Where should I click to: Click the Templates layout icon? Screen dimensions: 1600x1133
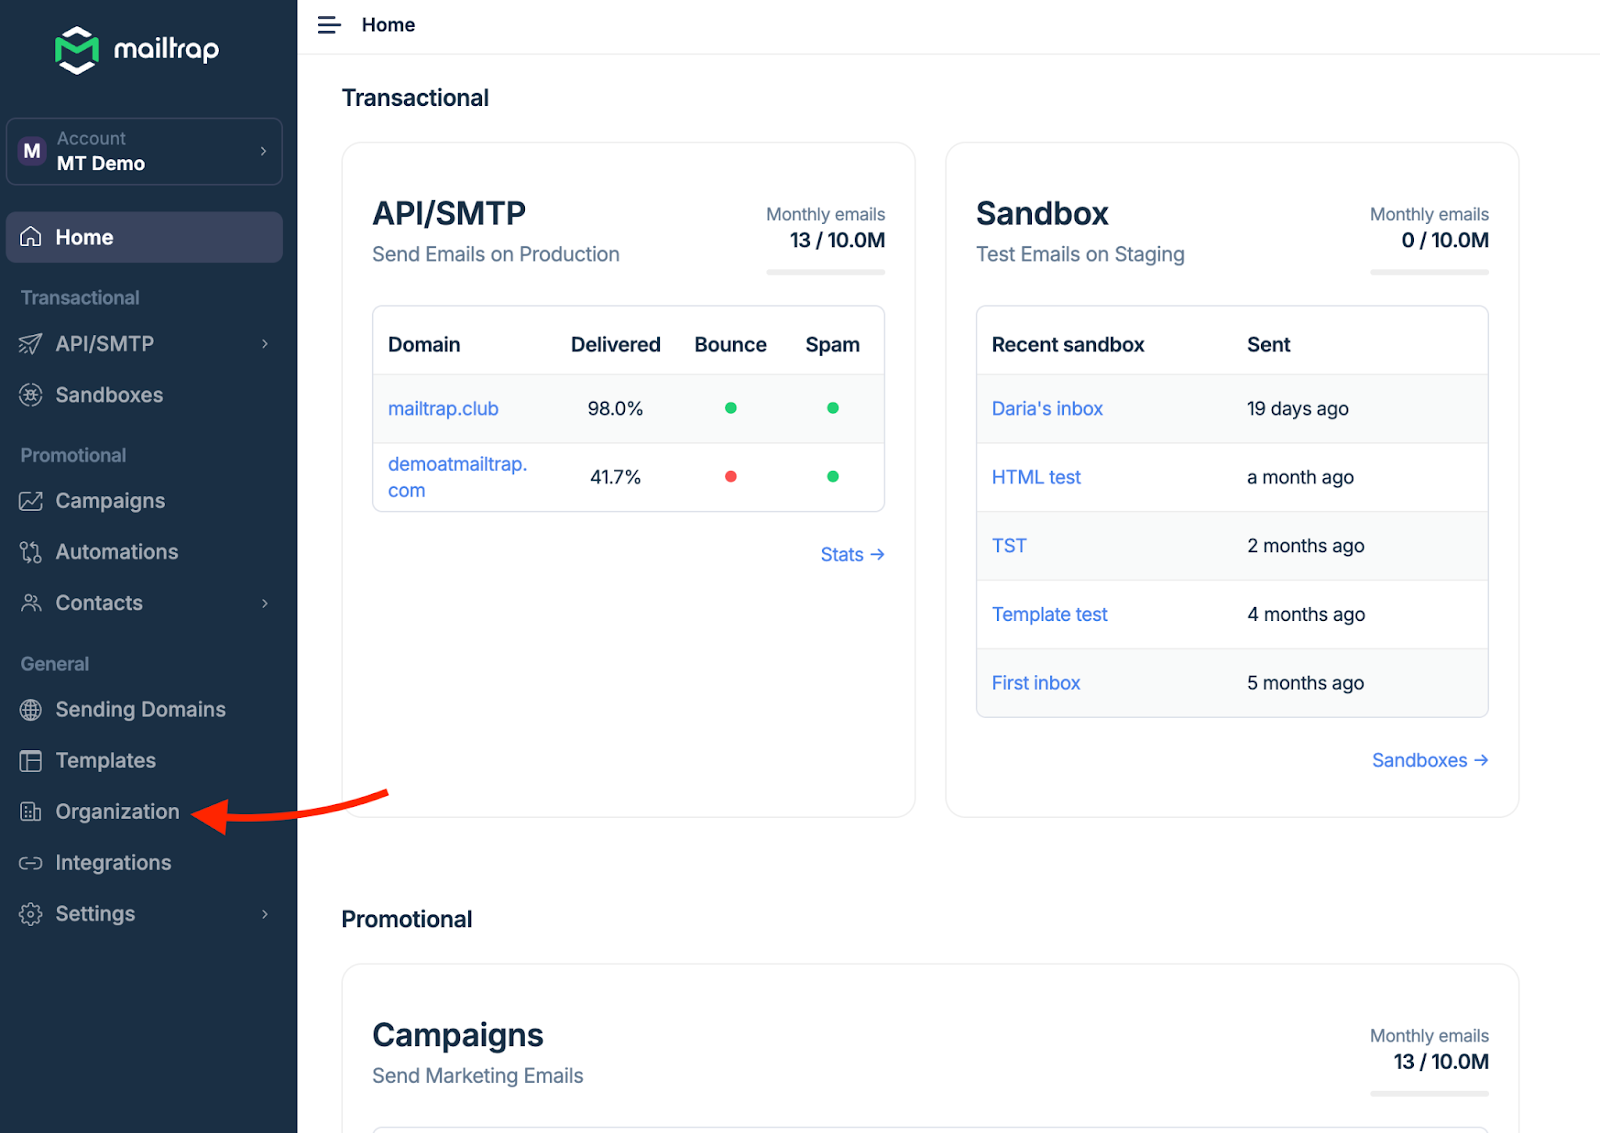31,761
